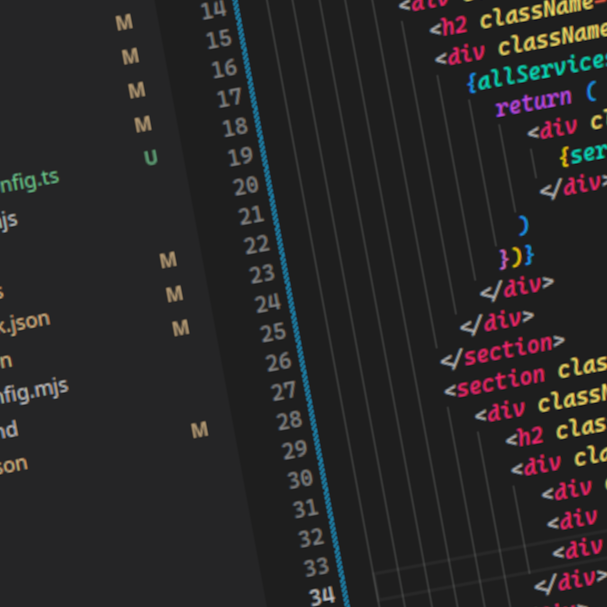Click line number 27 in the gutter
The width and height of the screenshot is (607, 607).
point(284,391)
